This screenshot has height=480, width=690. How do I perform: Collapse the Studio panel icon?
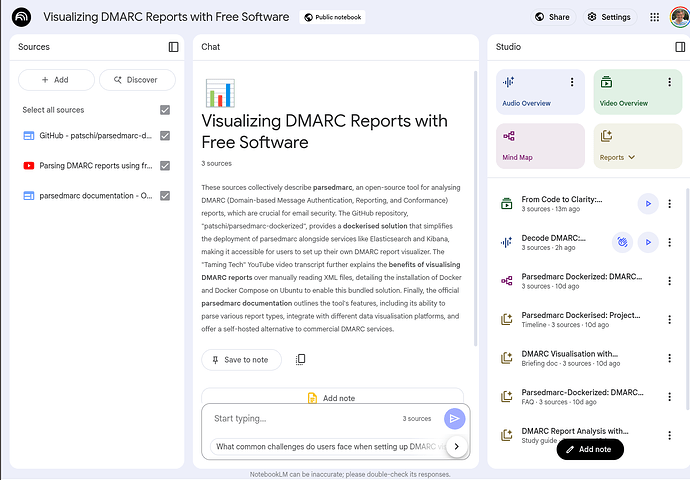(x=680, y=47)
